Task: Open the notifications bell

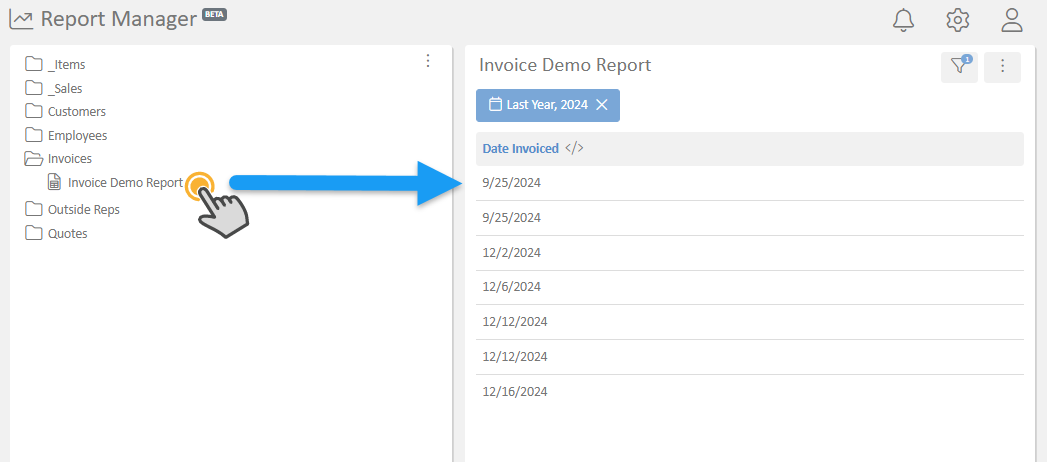Action: [904, 19]
